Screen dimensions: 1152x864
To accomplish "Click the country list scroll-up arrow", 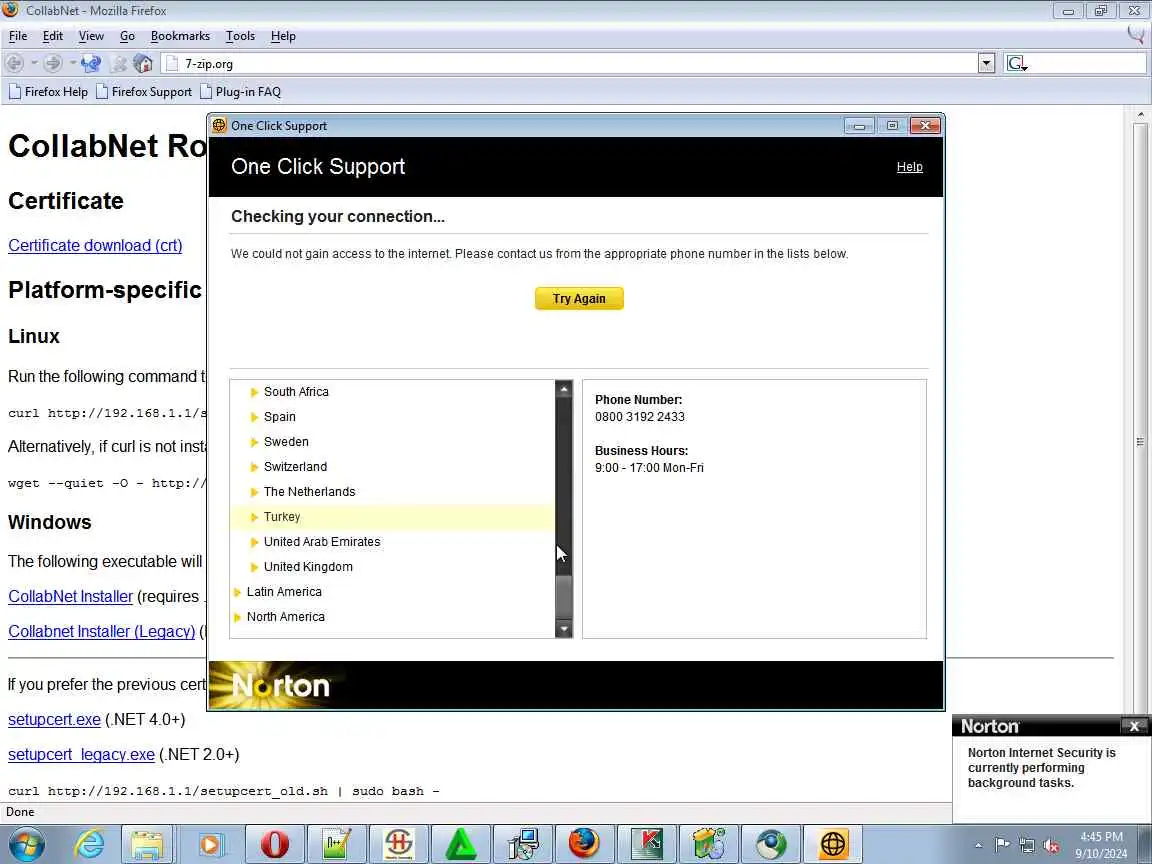I will click(x=564, y=389).
